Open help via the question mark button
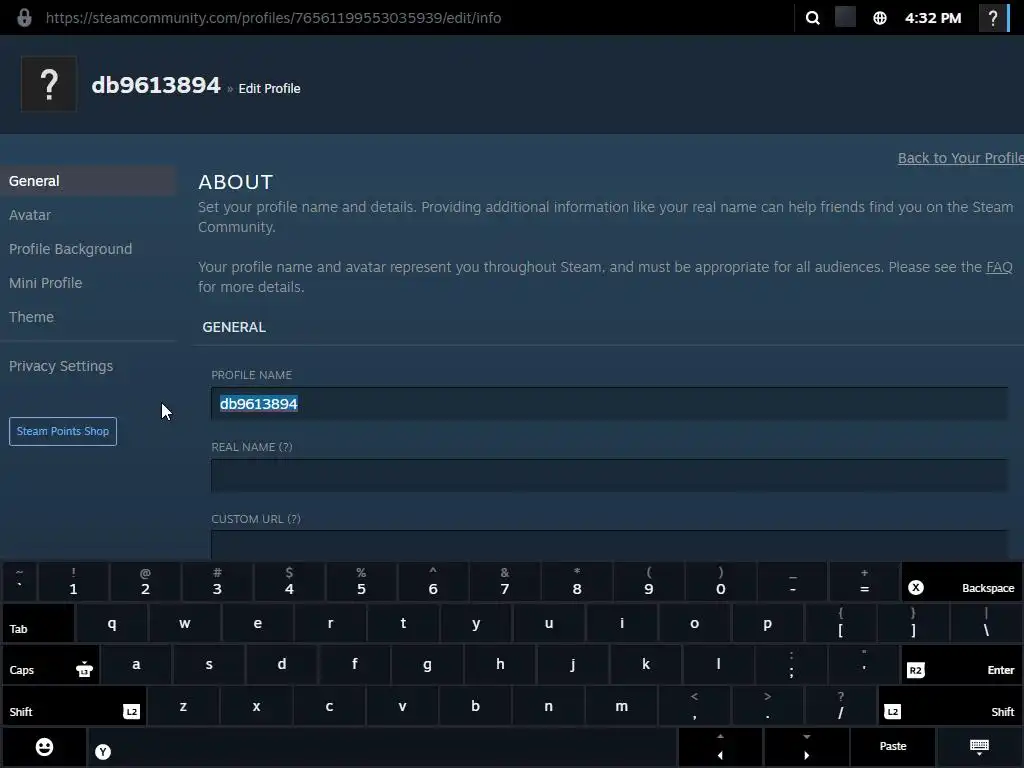This screenshot has width=1024, height=768. pos(993,18)
